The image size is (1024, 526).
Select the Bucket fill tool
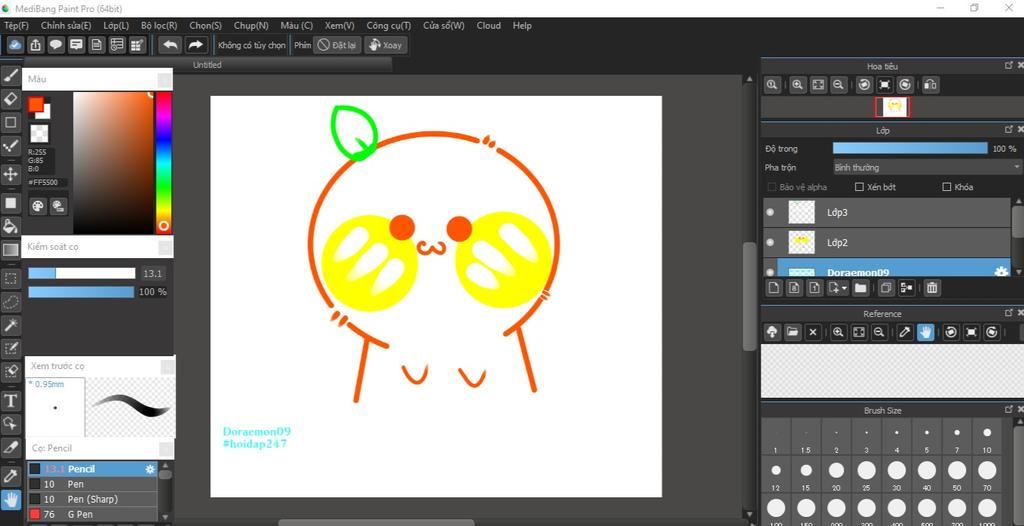tap(11, 226)
